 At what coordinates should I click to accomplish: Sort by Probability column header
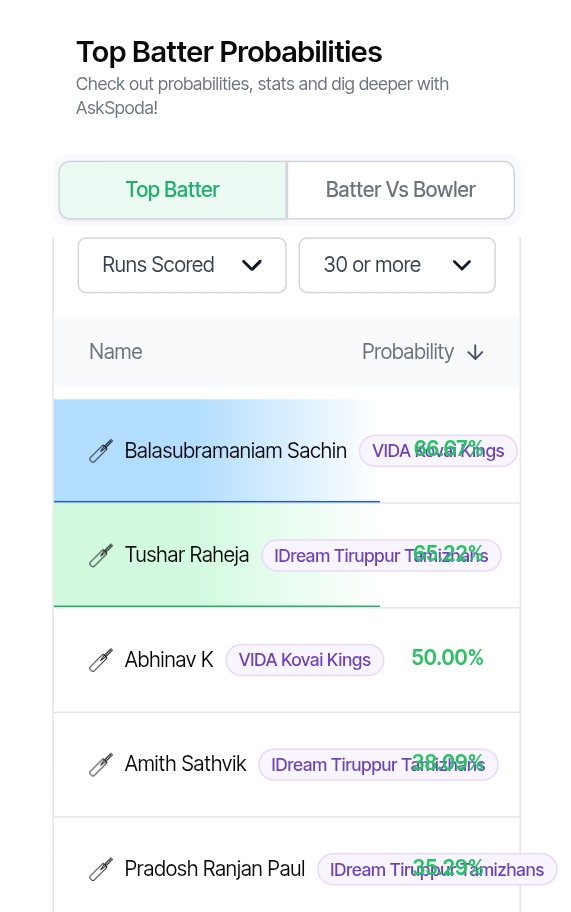click(x=408, y=352)
